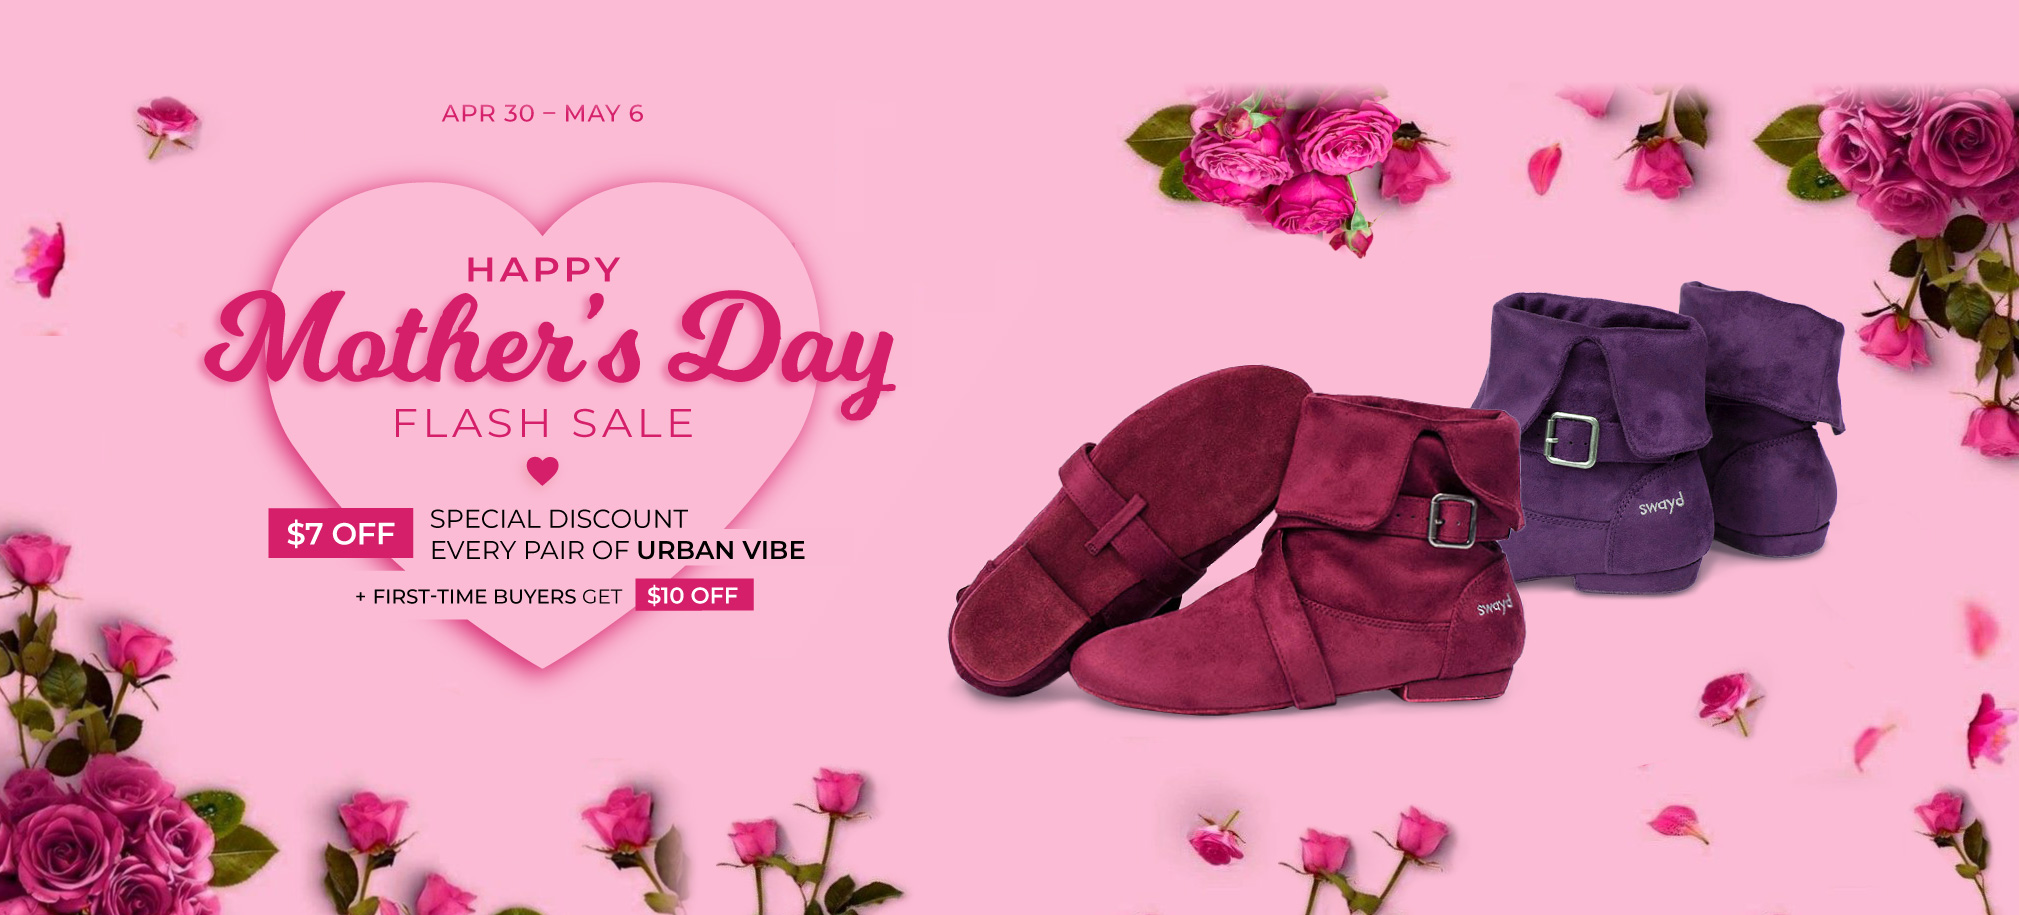
Task: Click the silver buckle on the burgundy boot
Action: pos(1452,521)
